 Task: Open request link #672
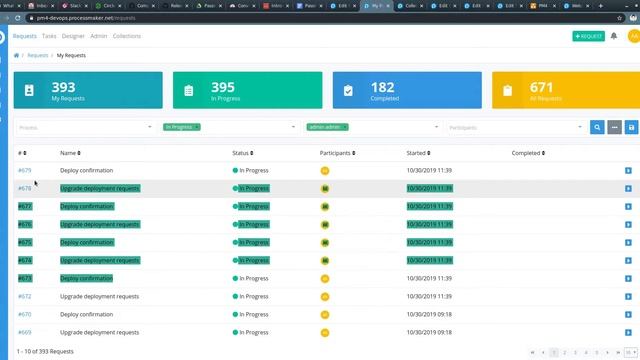(24, 296)
